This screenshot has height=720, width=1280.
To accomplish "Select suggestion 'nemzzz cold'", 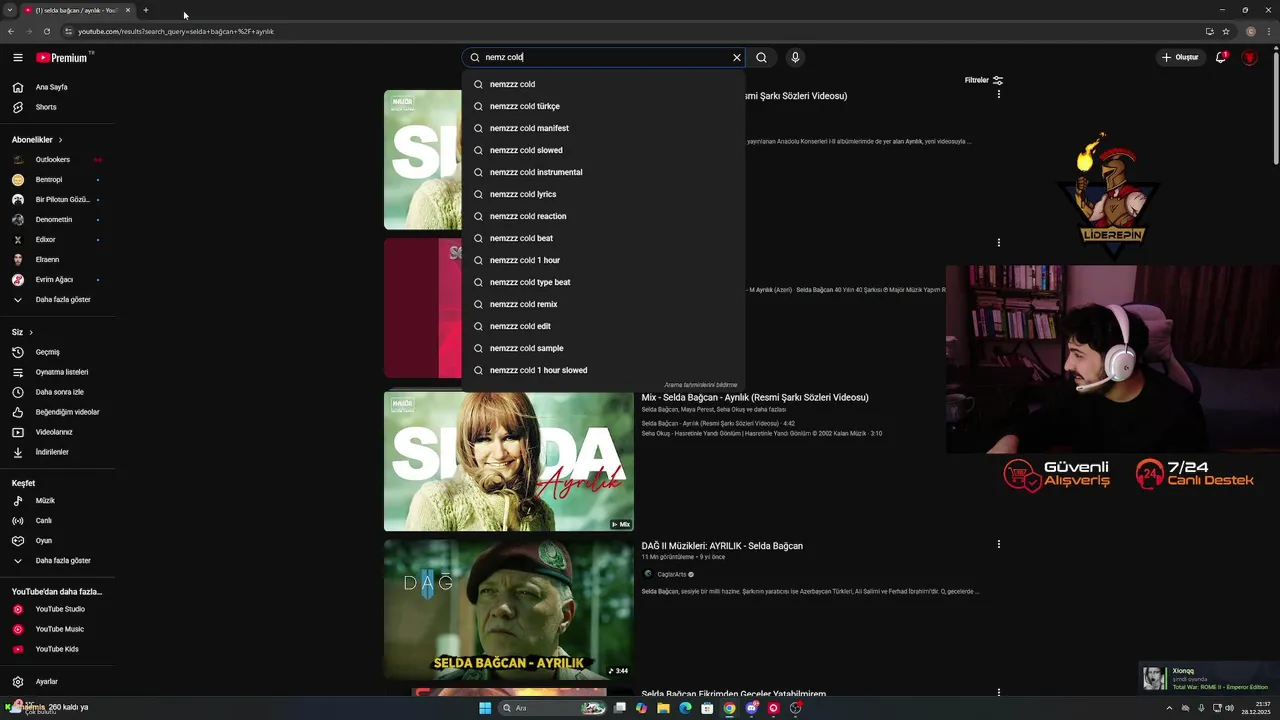I will [x=604, y=84].
